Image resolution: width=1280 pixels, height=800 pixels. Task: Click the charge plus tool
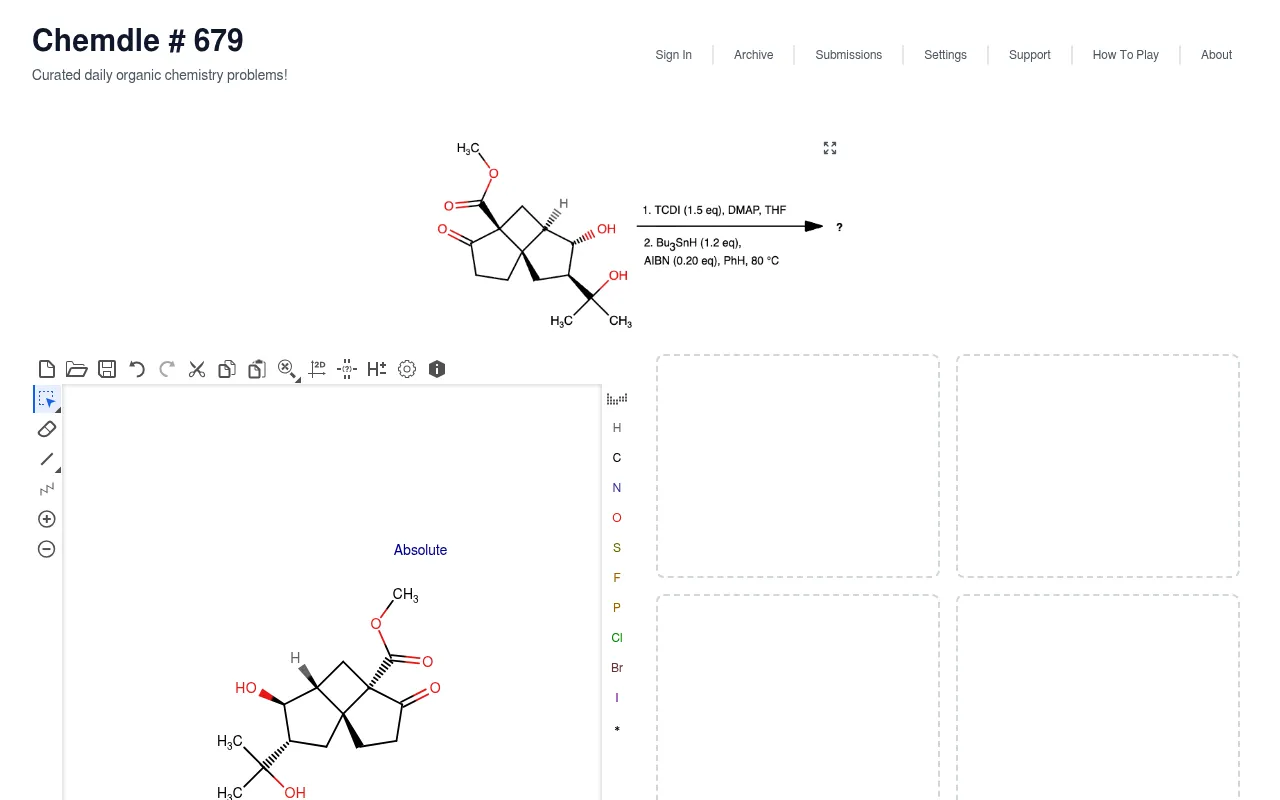click(47, 519)
